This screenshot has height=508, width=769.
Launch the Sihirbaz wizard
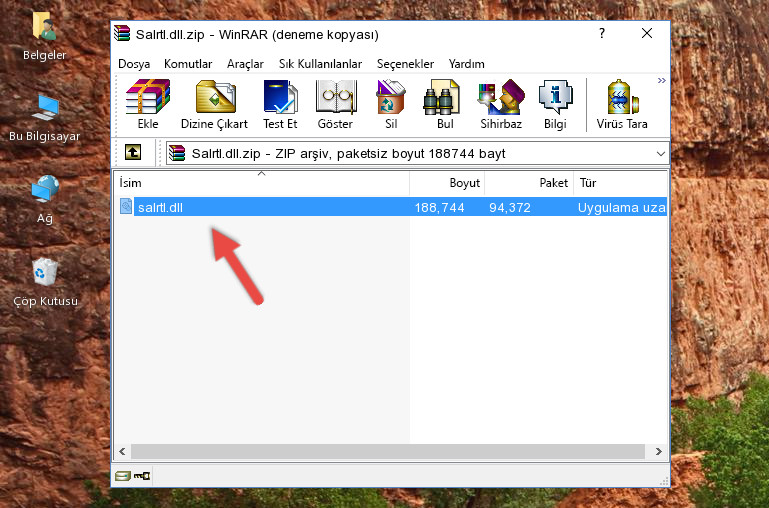pos(501,104)
